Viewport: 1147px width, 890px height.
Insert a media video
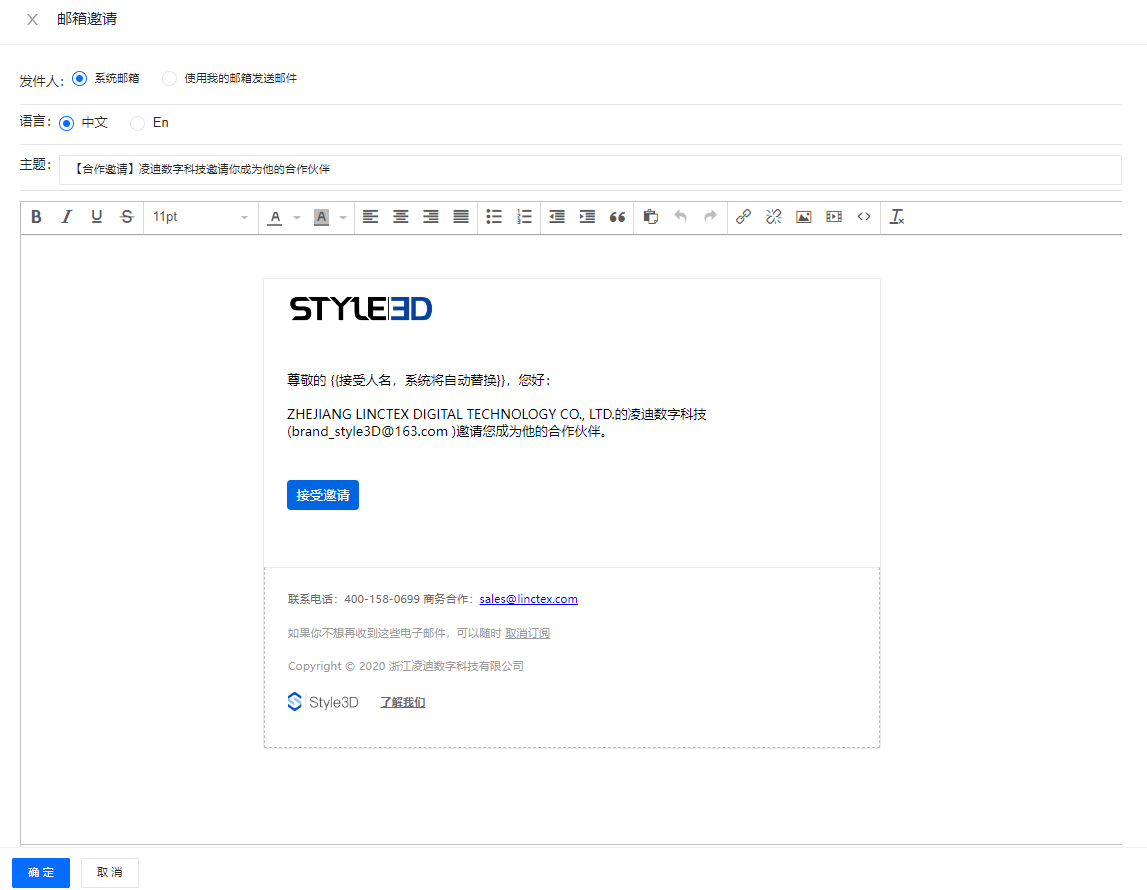pos(833,216)
